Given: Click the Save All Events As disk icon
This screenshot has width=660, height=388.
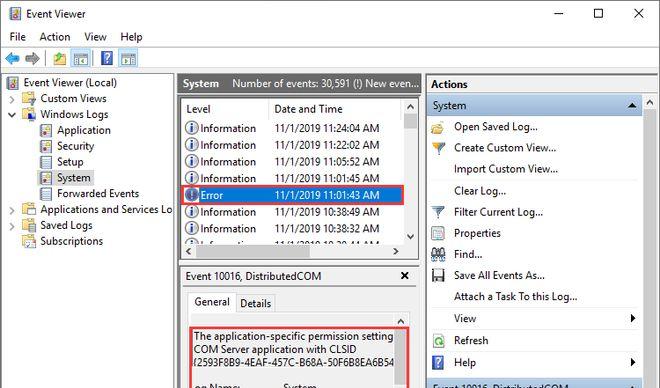Looking at the screenshot, I should tap(438, 275).
